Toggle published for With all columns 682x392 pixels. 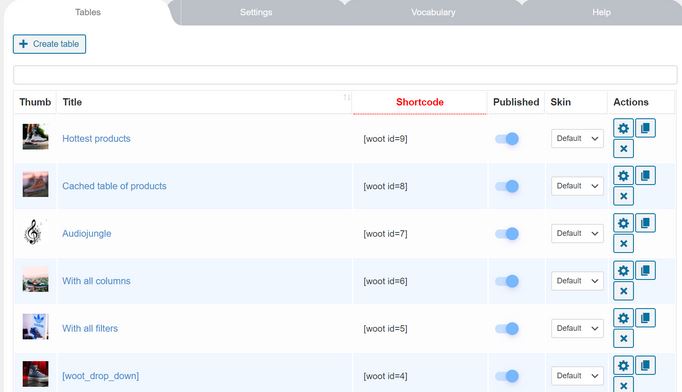point(507,281)
